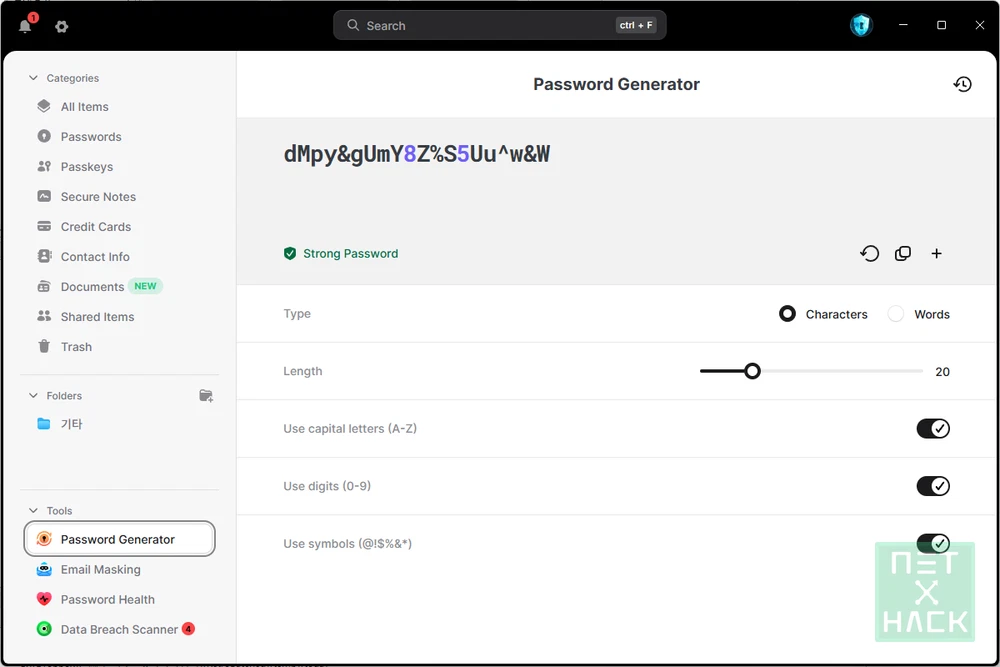Viewport: 1000px width, 667px height.
Task: Select the Words radio button
Action: tap(896, 314)
